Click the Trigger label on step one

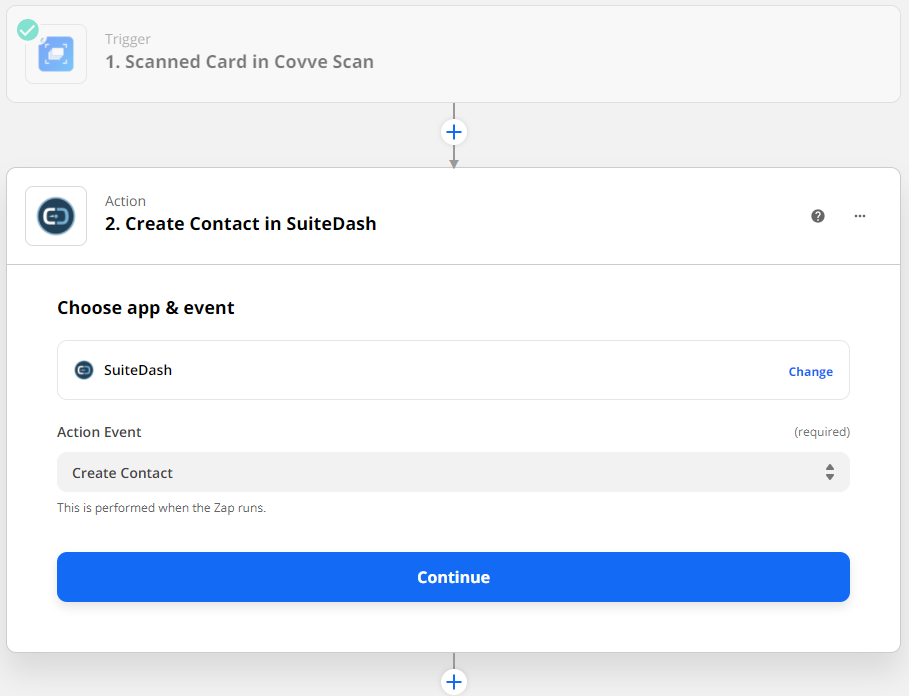pos(128,39)
